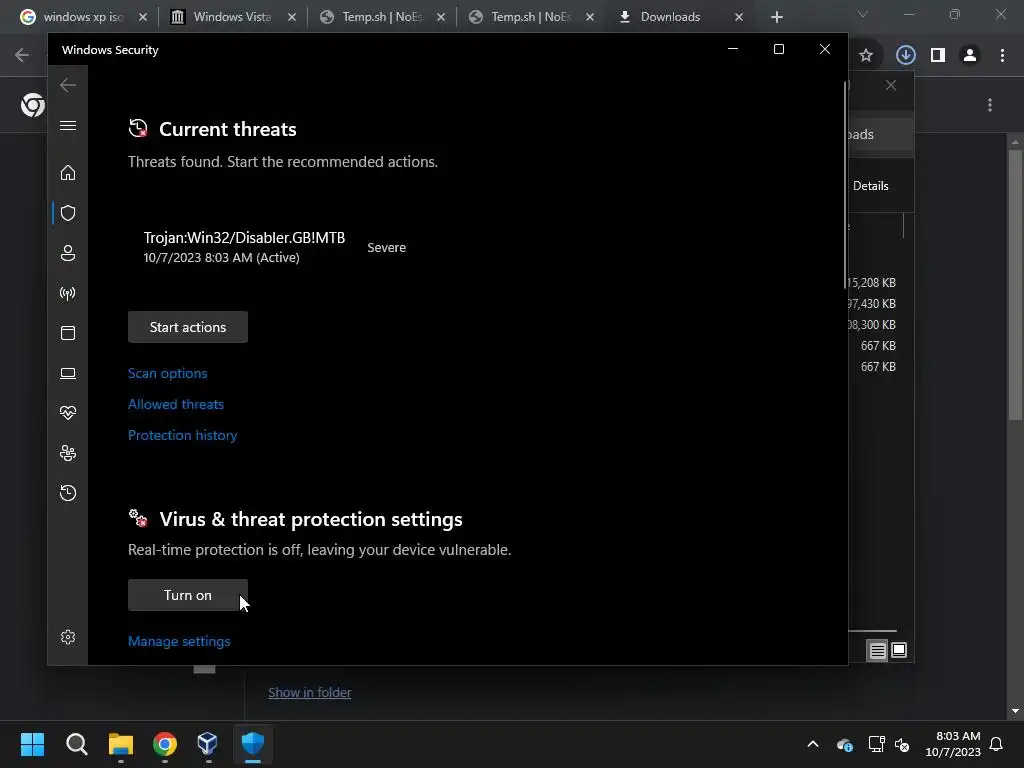The width and height of the screenshot is (1024, 768).
Task: Open network status tray icon
Action: pyautogui.click(x=876, y=744)
